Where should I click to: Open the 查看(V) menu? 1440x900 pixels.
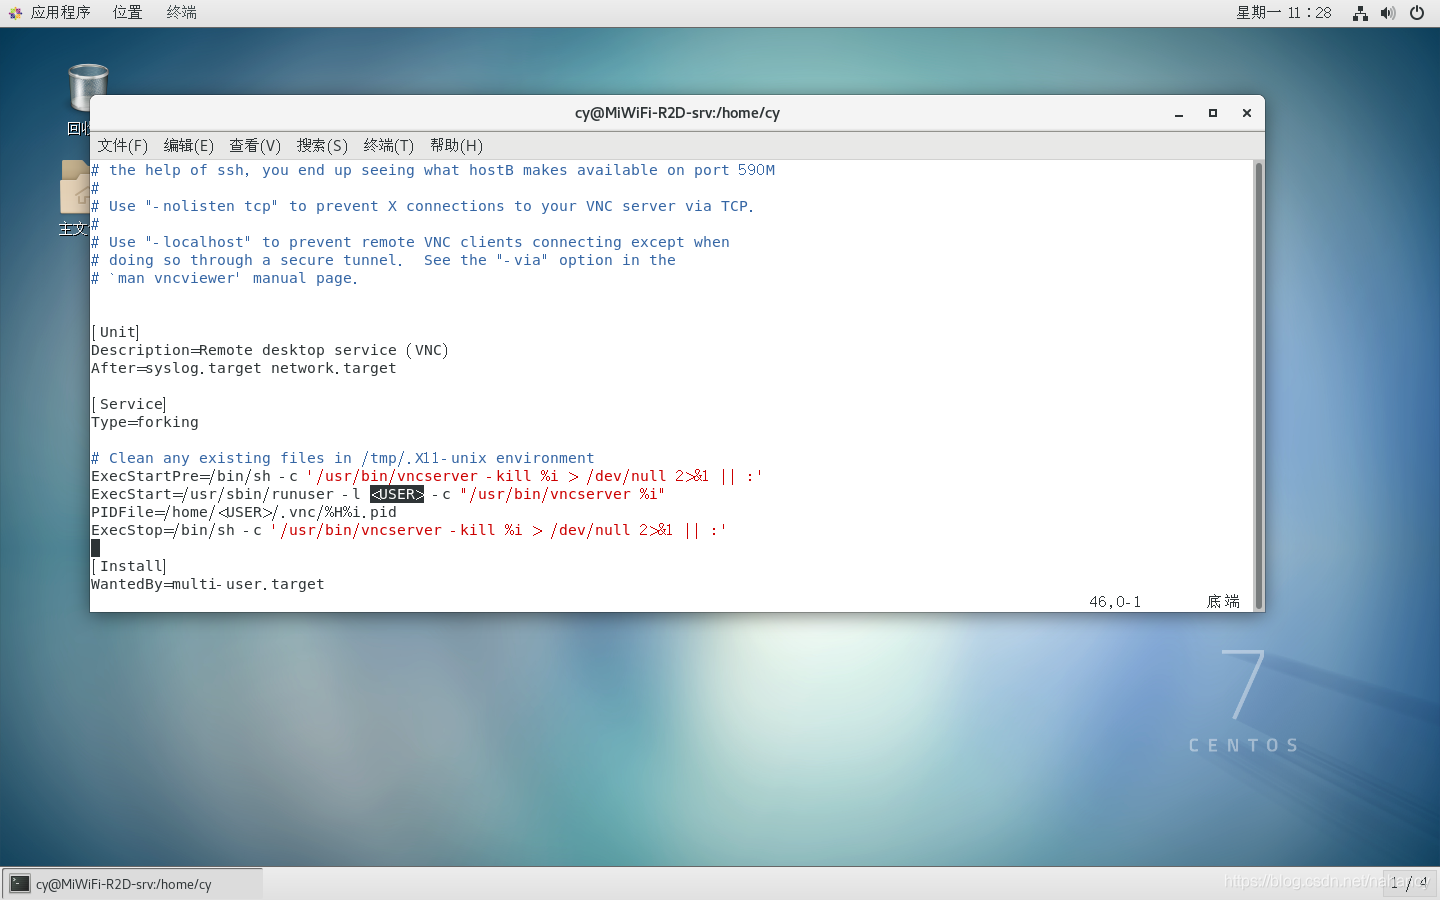point(255,145)
